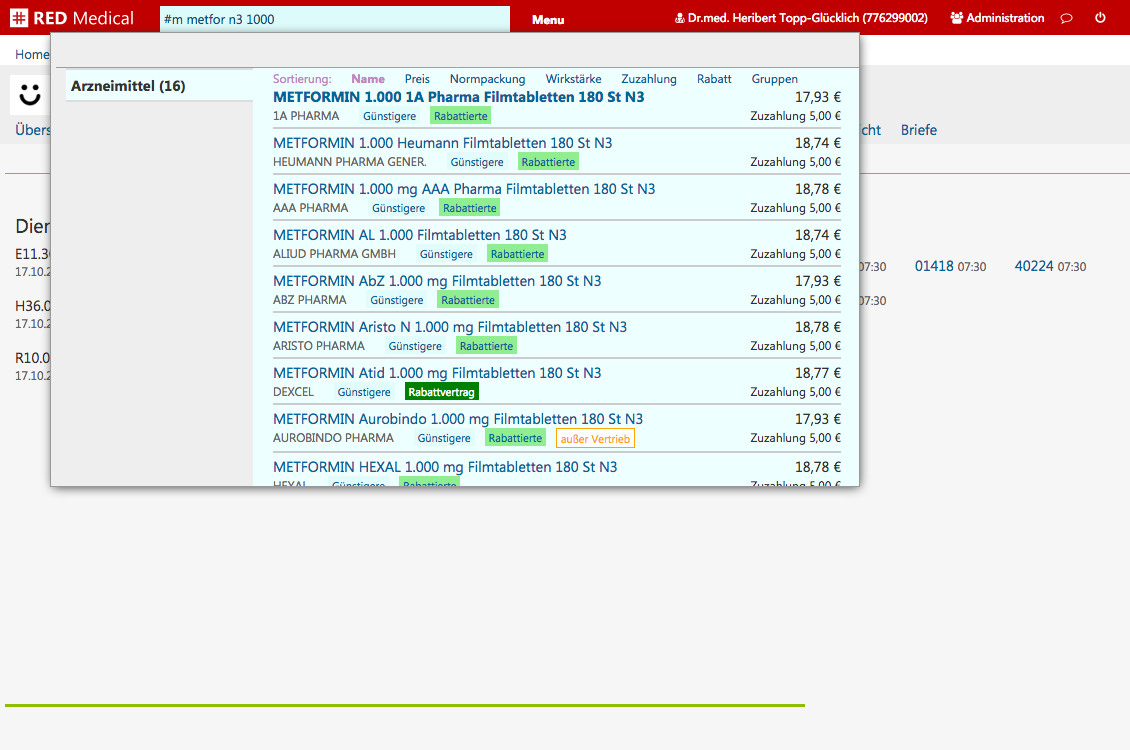Viewport: 1130px width, 750px height.
Task: Click manufacturer text 'AUROBINDO PHARMA'
Action: tap(334, 438)
